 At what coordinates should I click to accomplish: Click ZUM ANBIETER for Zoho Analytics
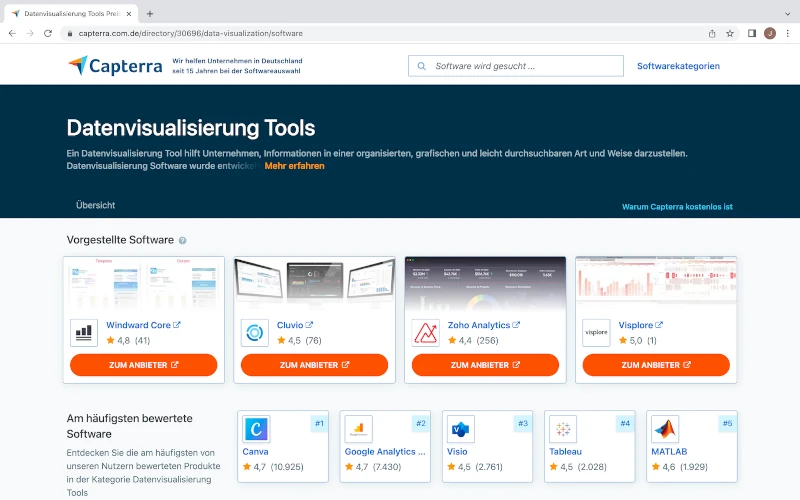click(x=485, y=365)
